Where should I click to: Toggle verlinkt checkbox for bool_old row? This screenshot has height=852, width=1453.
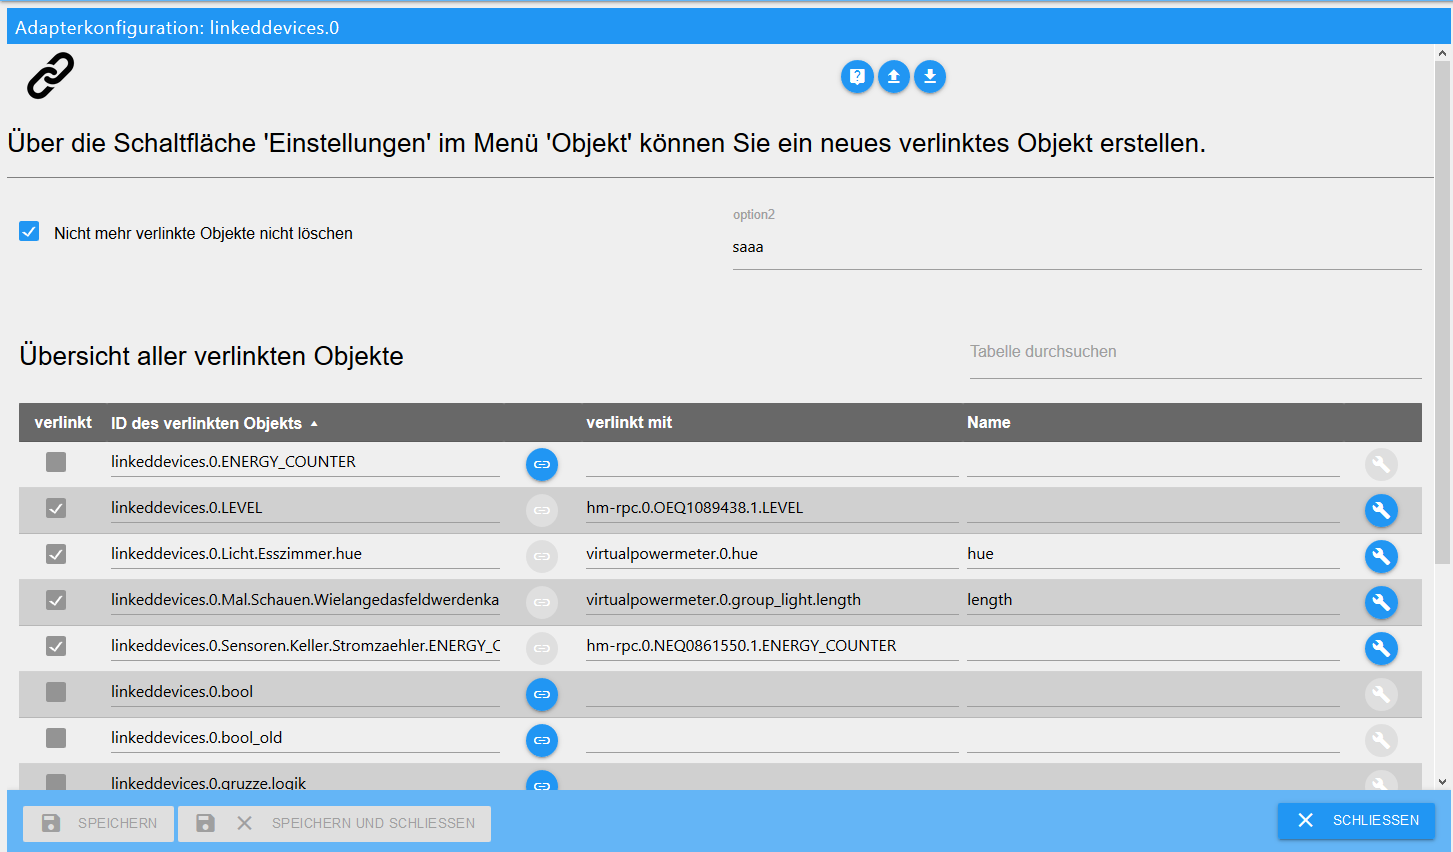(56, 738)
